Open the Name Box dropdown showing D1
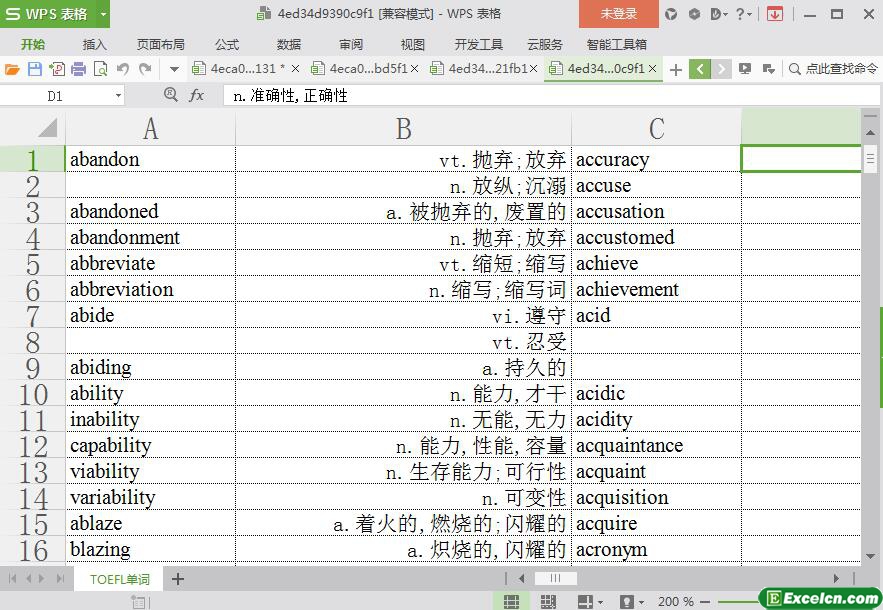Image resolution: width=883 pixels, height=610 pixels. point(118,96)
